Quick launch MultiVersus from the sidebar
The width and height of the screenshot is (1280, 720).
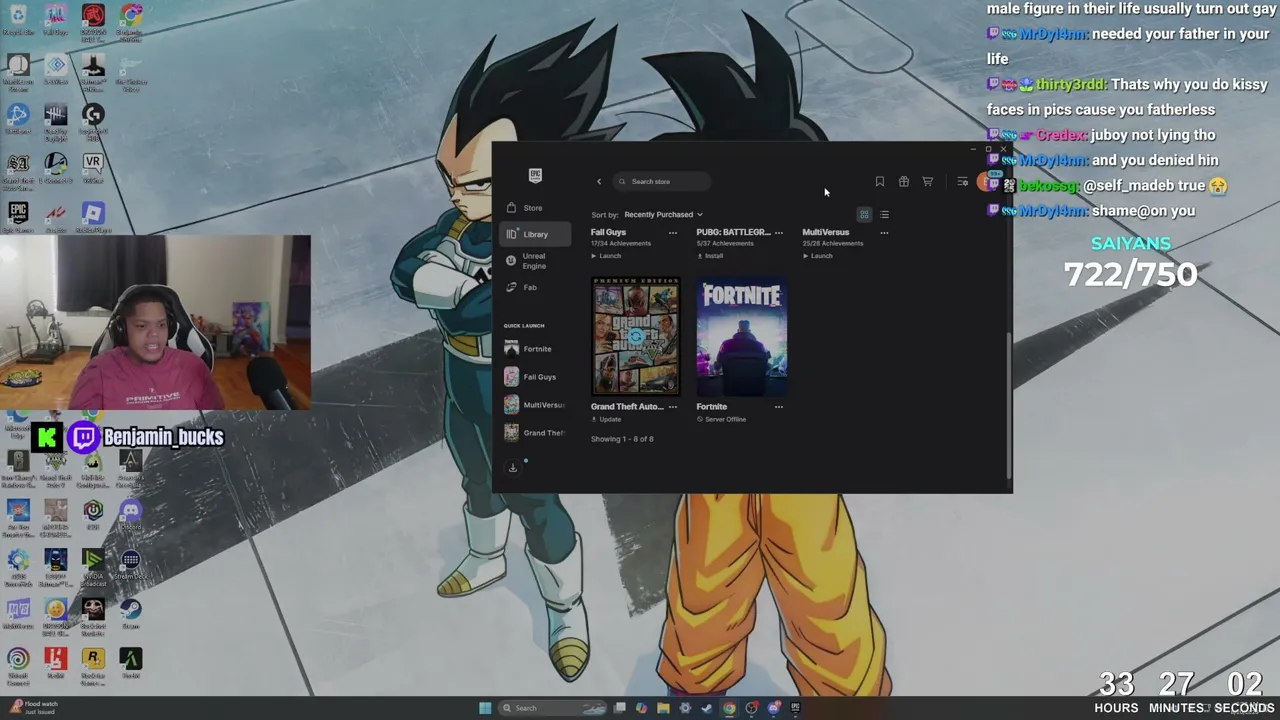pyautogui.click(x=533, y=405)
